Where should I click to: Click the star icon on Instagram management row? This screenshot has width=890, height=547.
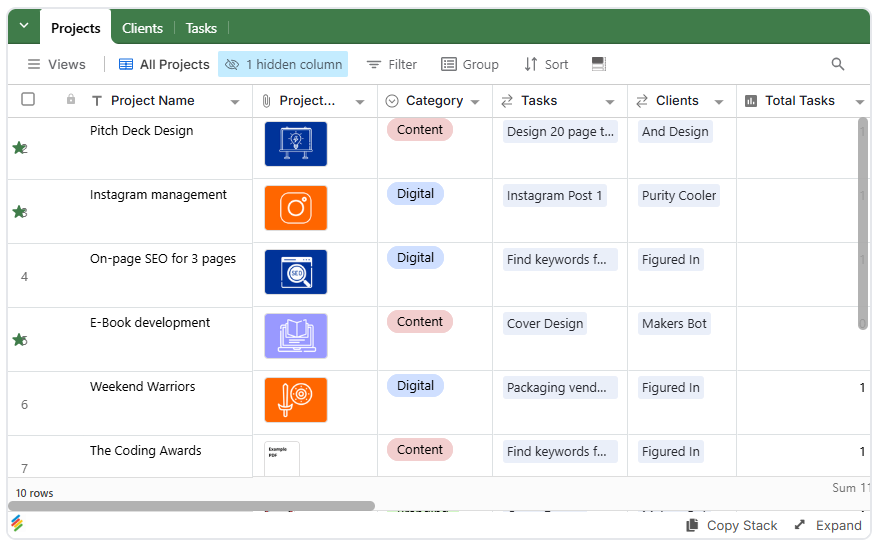click(x=19, y=212)
